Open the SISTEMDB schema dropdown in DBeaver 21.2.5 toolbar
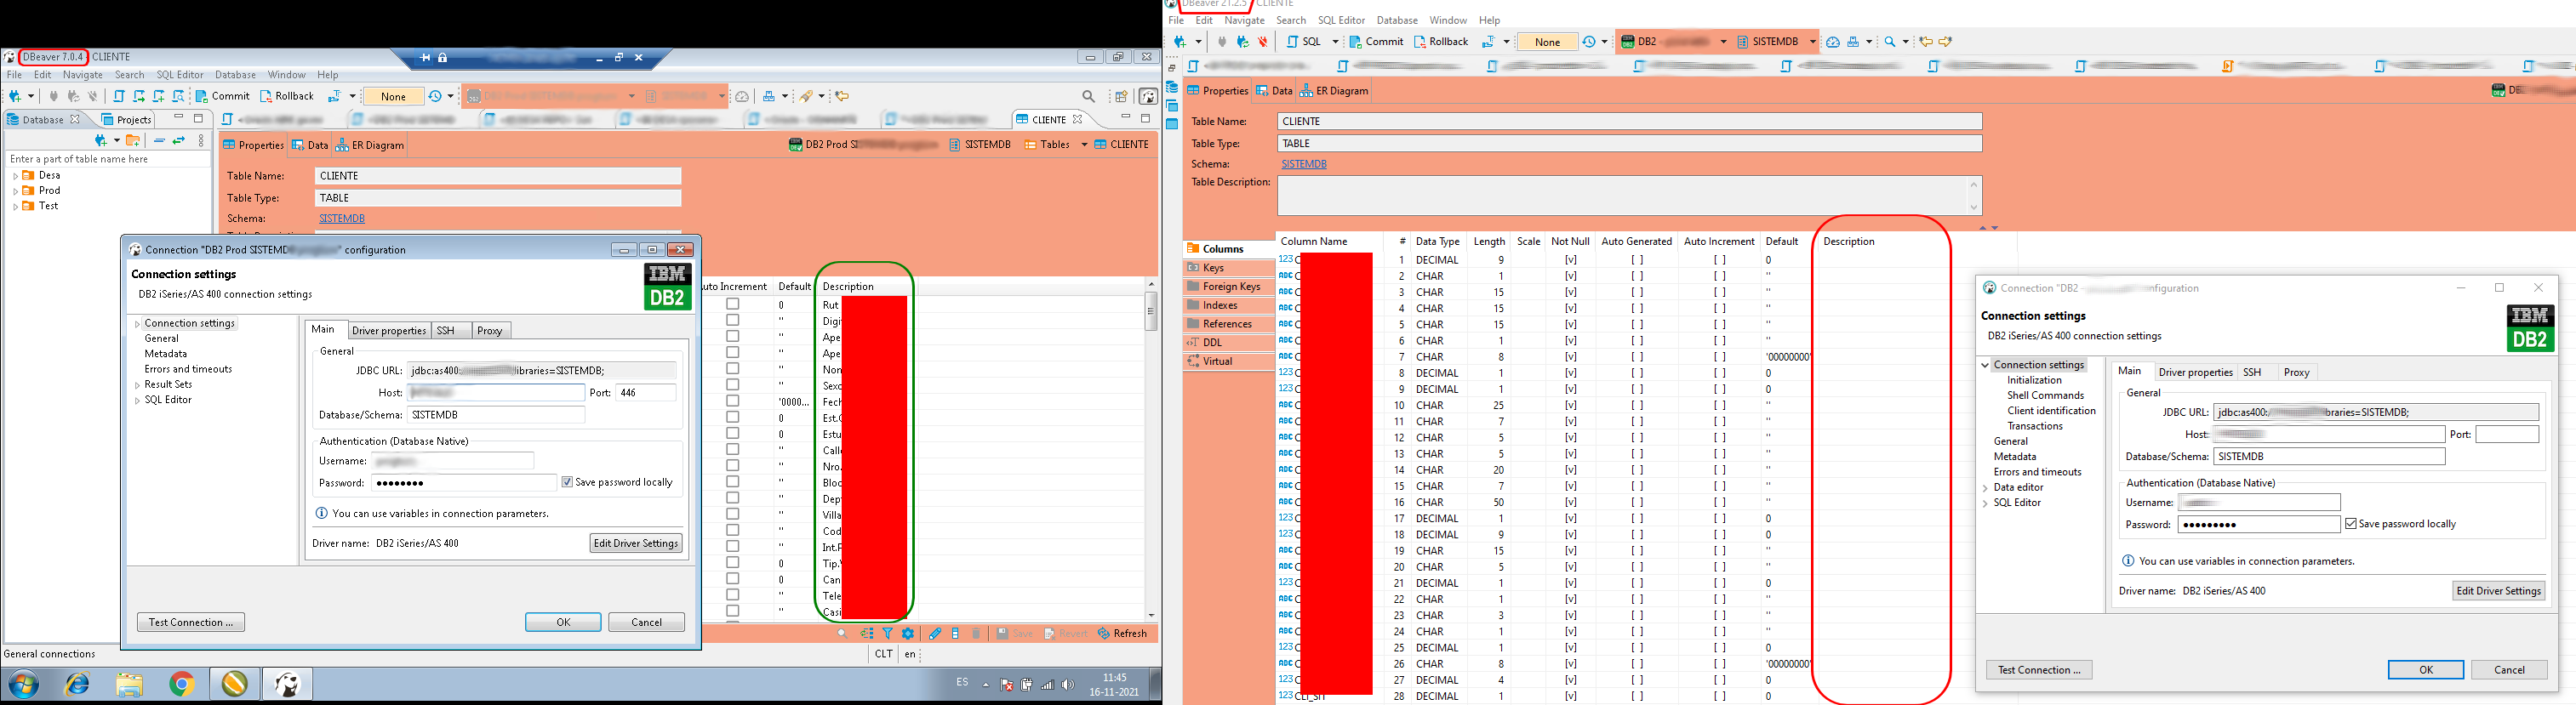Screen dimensions: 2576x705 point(1813,42)
